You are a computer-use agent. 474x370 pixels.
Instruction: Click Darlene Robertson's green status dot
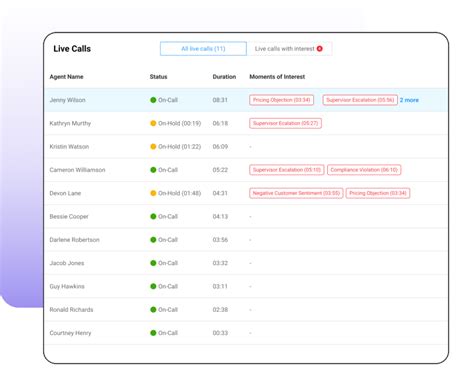(x=153, y=240)
